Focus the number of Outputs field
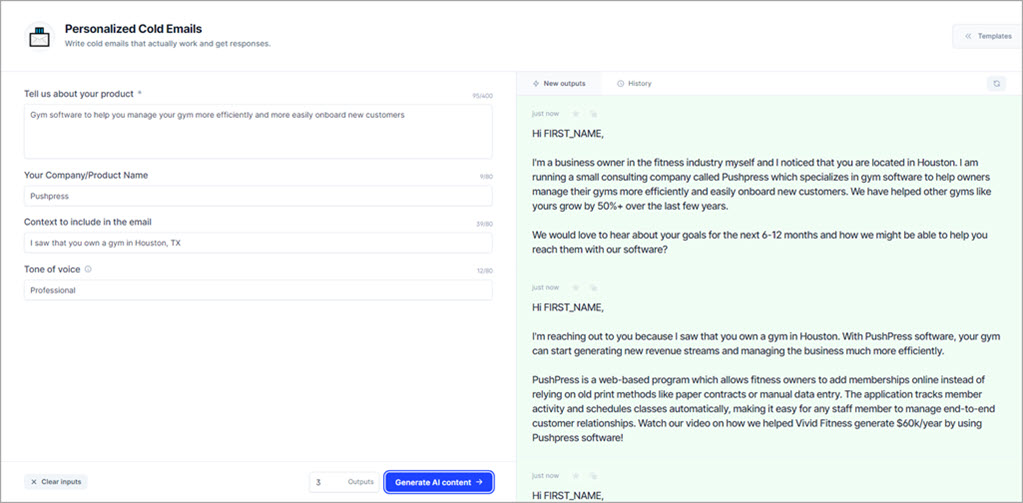This screenshot has height=503, width=1023. coord(328,482)
